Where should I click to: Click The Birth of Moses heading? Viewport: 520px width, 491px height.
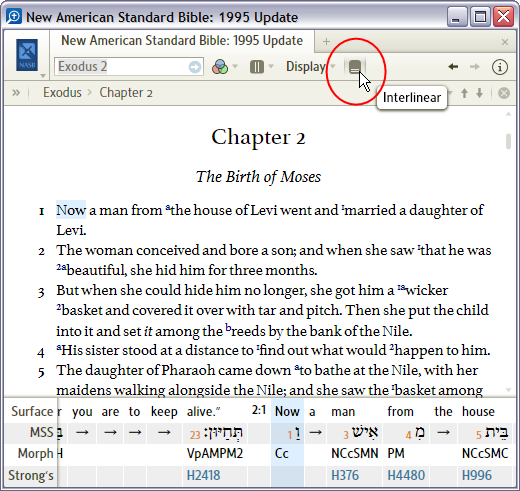tap(258, 177)
